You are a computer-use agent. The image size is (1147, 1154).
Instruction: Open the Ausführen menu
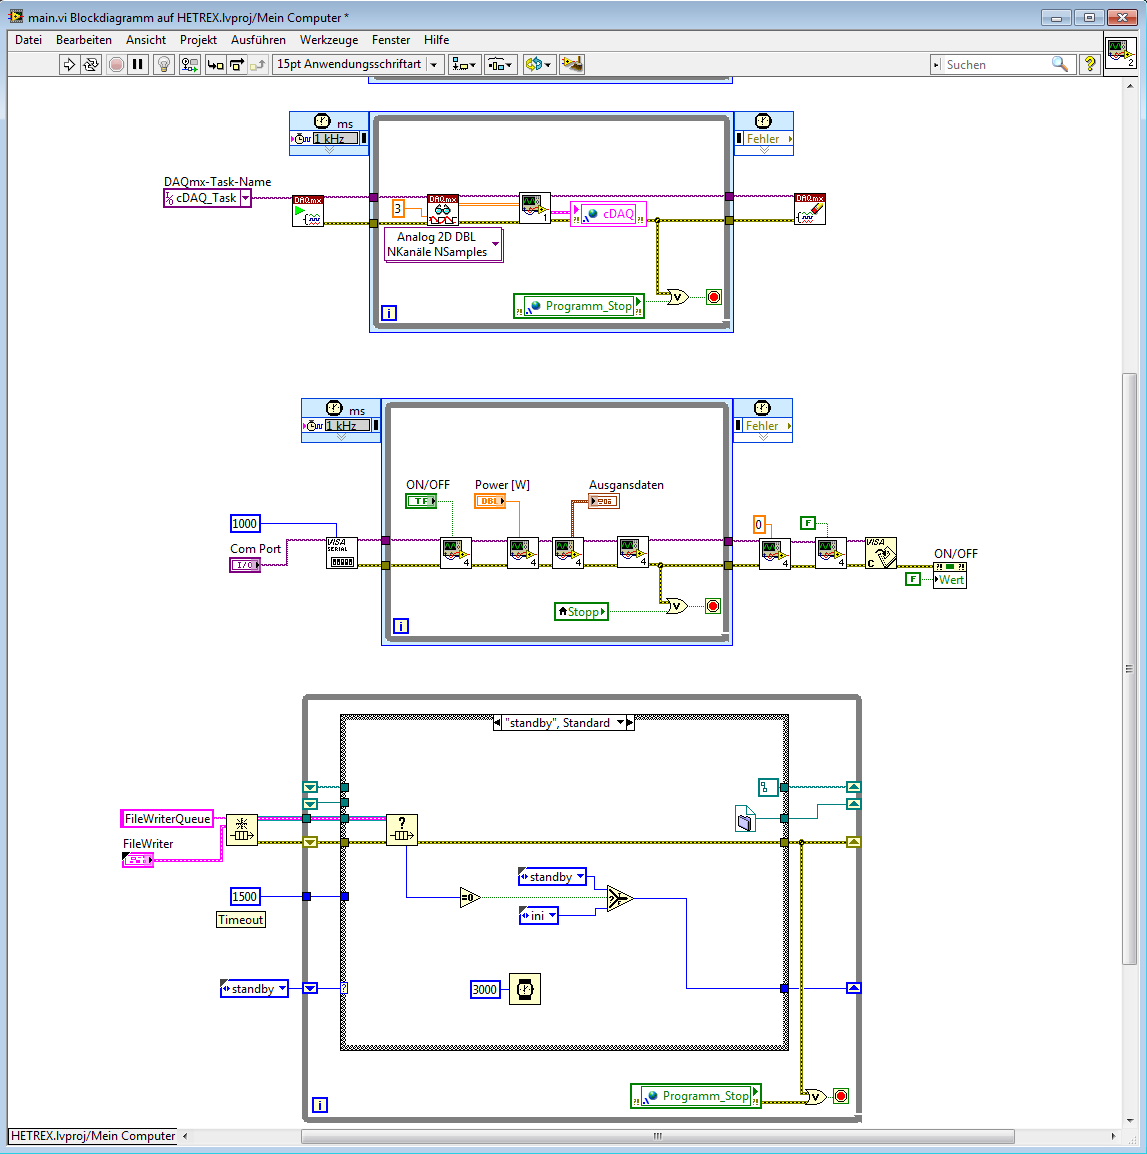tap(258, 40)
